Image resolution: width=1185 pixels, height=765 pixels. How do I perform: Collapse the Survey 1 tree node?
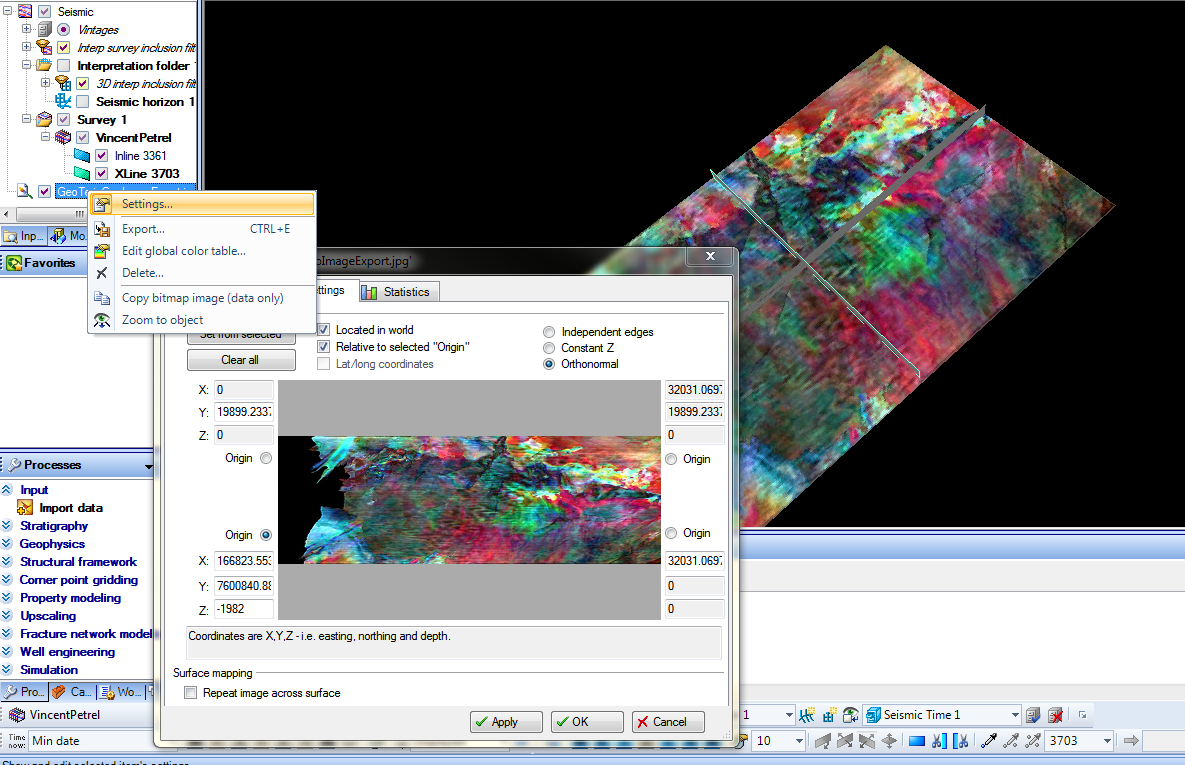[x=27, y=120]
